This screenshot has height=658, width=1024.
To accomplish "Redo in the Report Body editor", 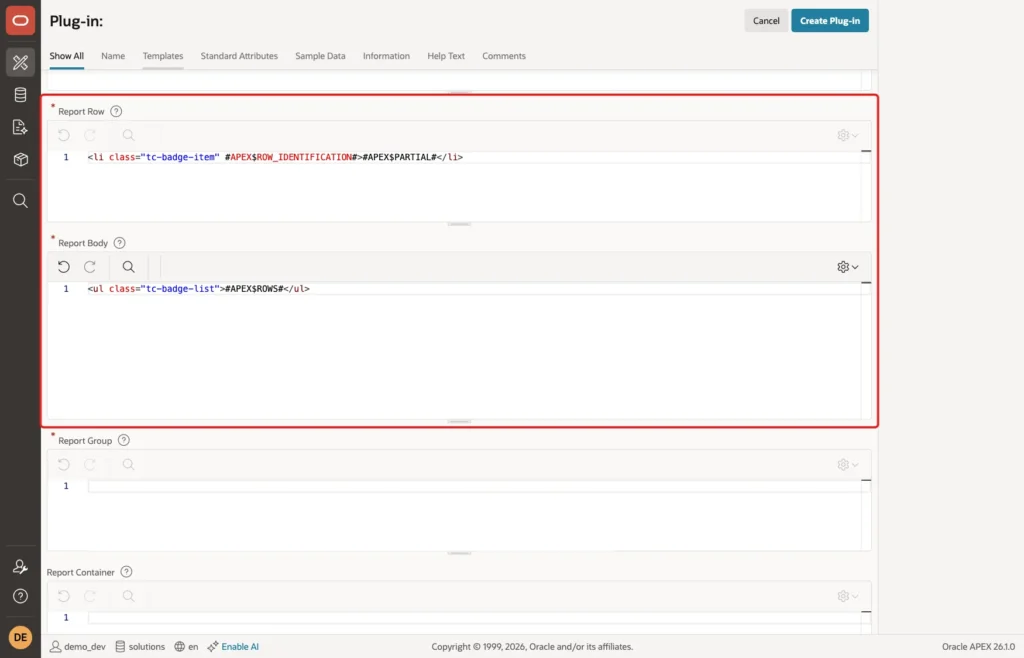I will pyautogui.click(x=90, y=267).
